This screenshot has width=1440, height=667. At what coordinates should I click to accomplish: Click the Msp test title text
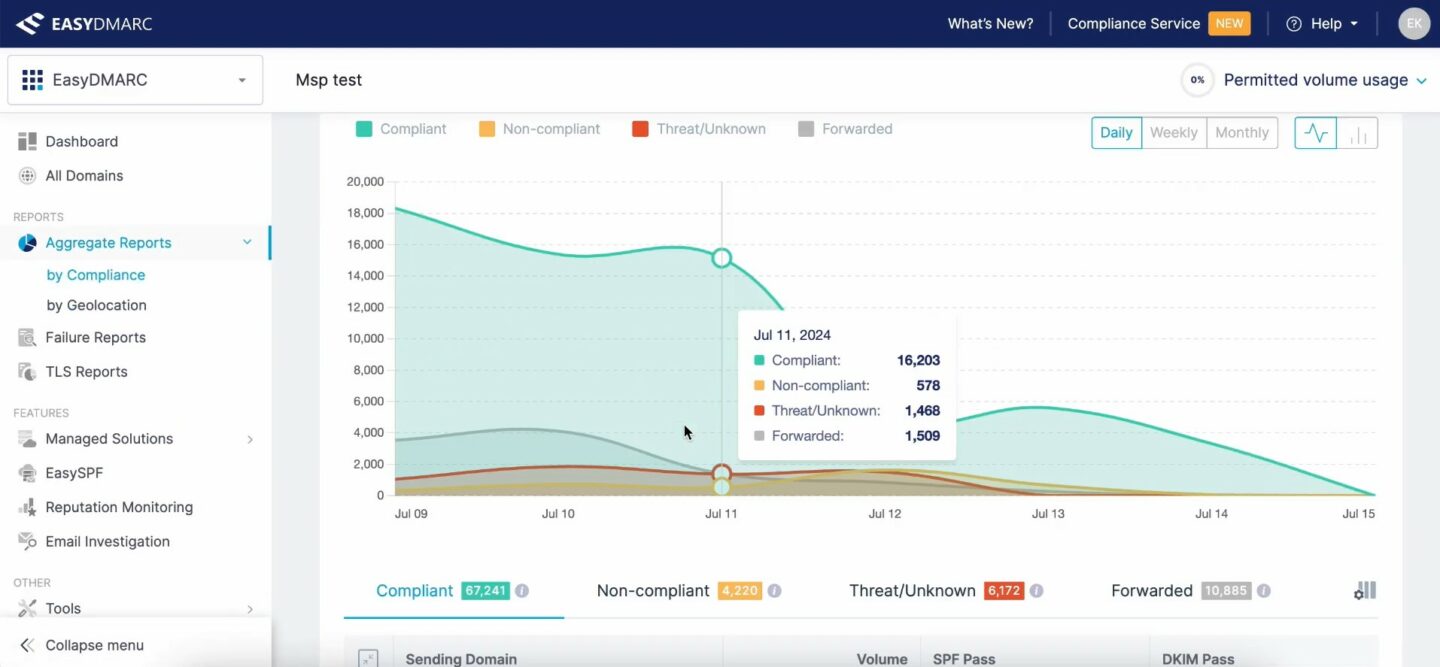(x=329, y=80)
